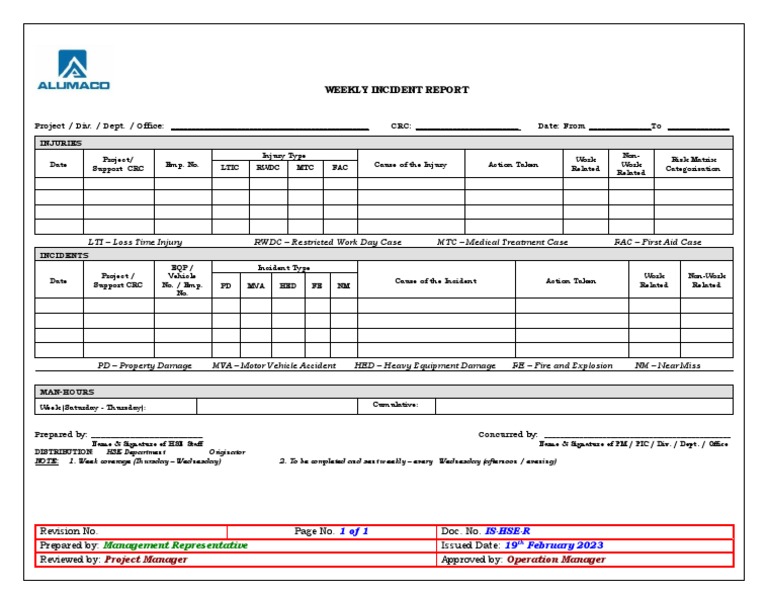Click 'Project/ Support CRC' header in Injuries table
Viewport: 768px width, 594px height.
119,164
